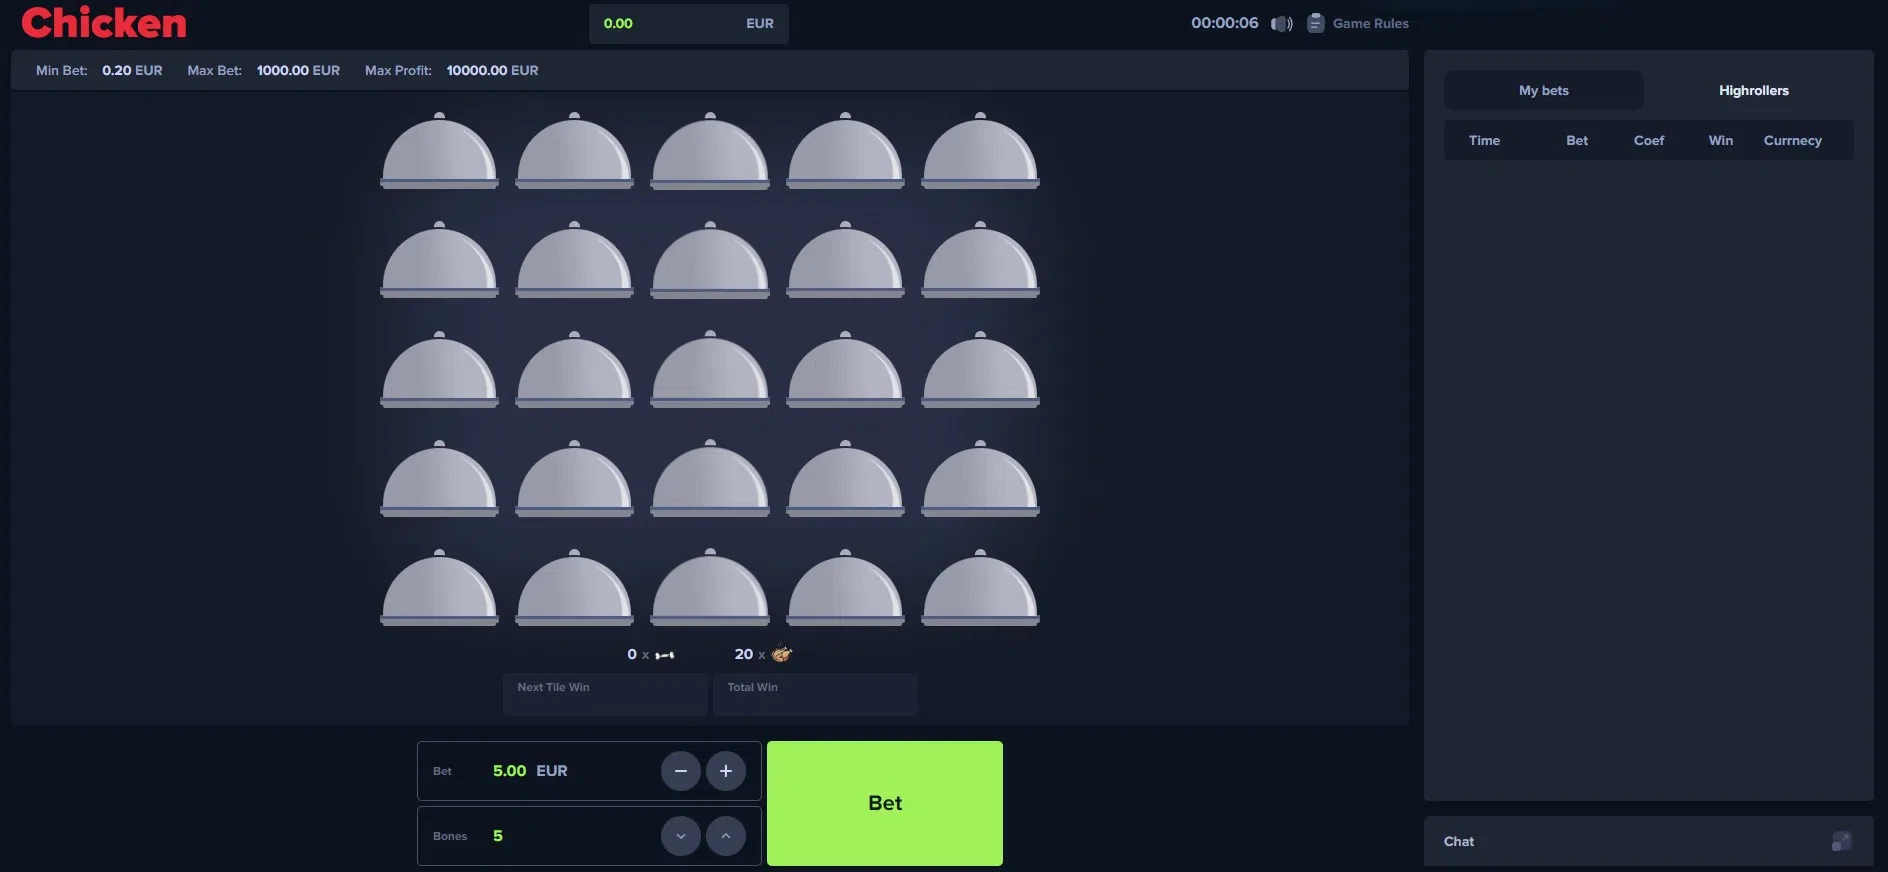This screenshot has height=872, width=1888.
Task: Raise the Bones count with up chevron
Action: click(726, 836)
